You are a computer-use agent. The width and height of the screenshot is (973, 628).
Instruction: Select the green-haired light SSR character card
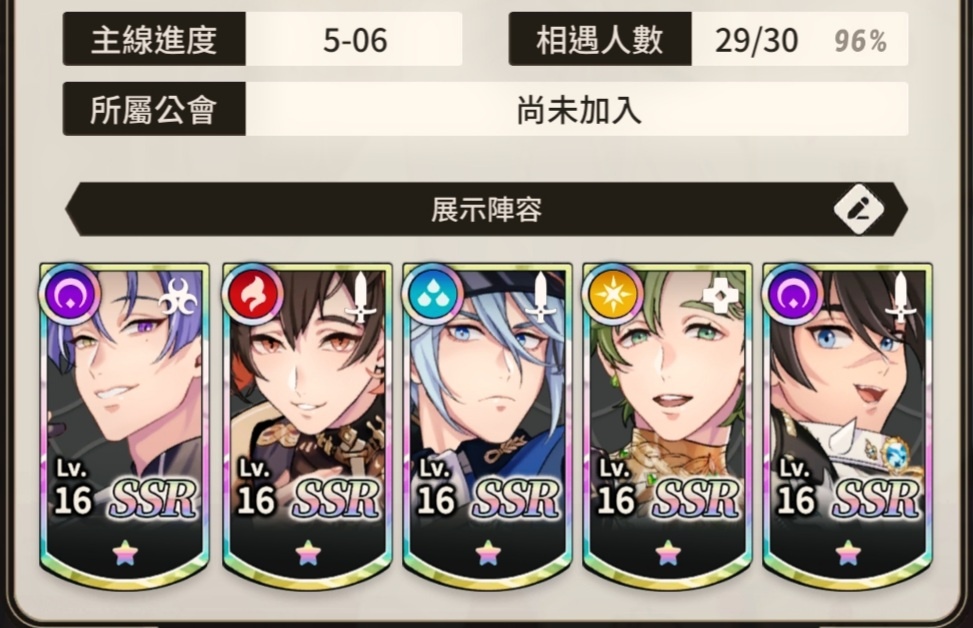667,425
